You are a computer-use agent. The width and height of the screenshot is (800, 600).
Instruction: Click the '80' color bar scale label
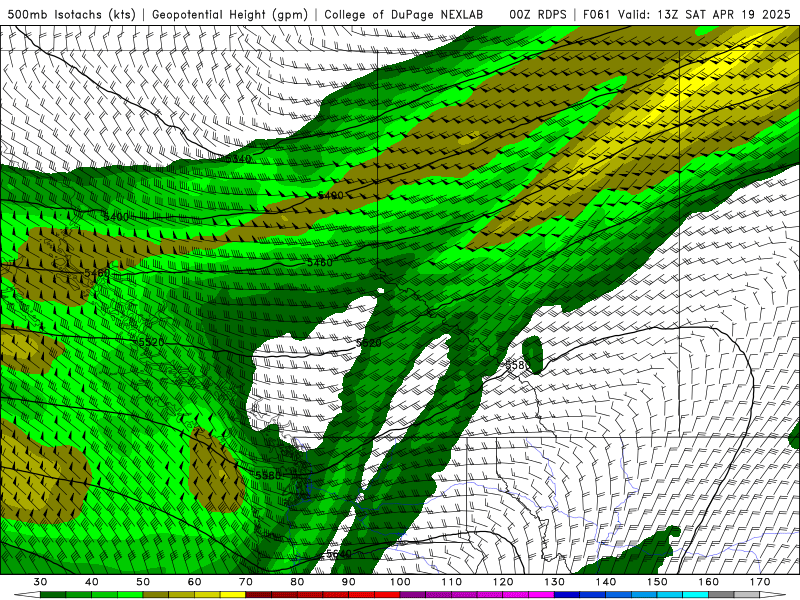pos(297,582)
